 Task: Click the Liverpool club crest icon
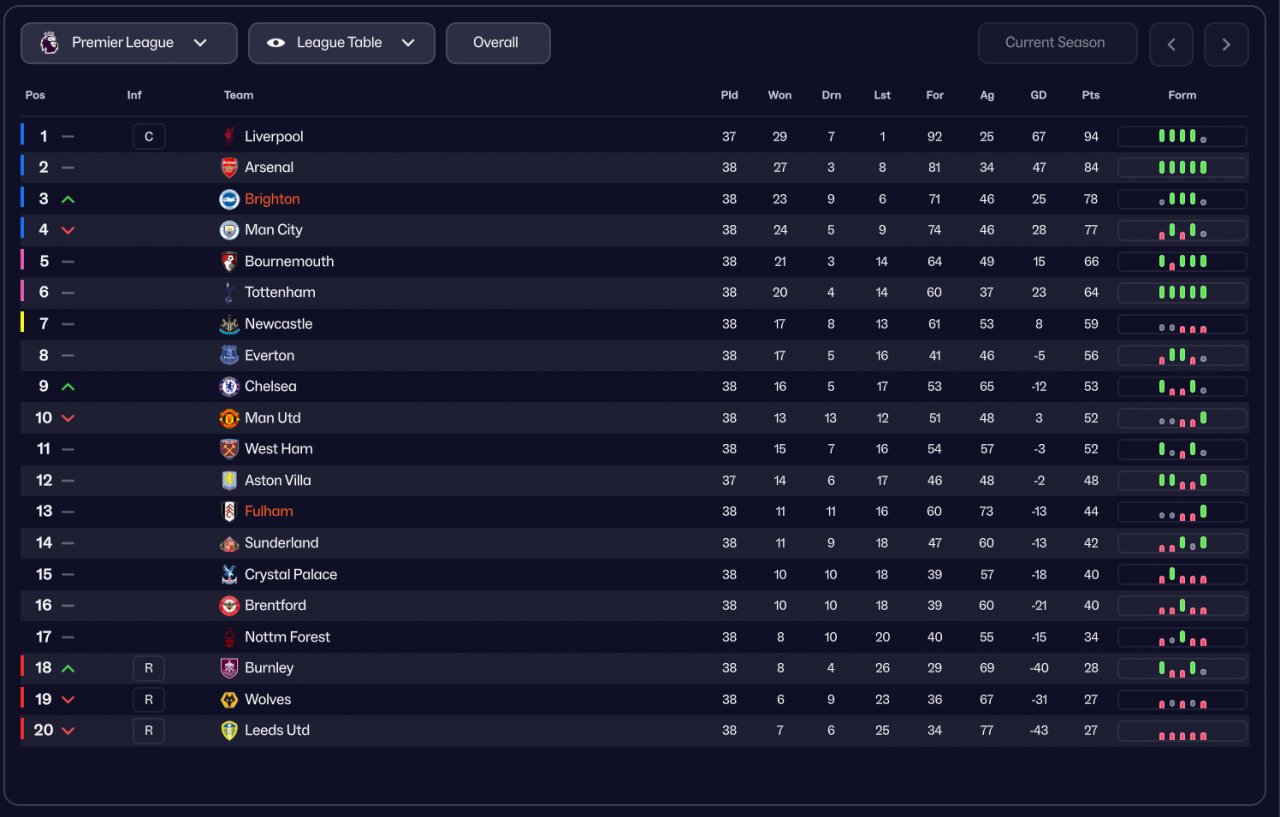[x=229, y=137]
